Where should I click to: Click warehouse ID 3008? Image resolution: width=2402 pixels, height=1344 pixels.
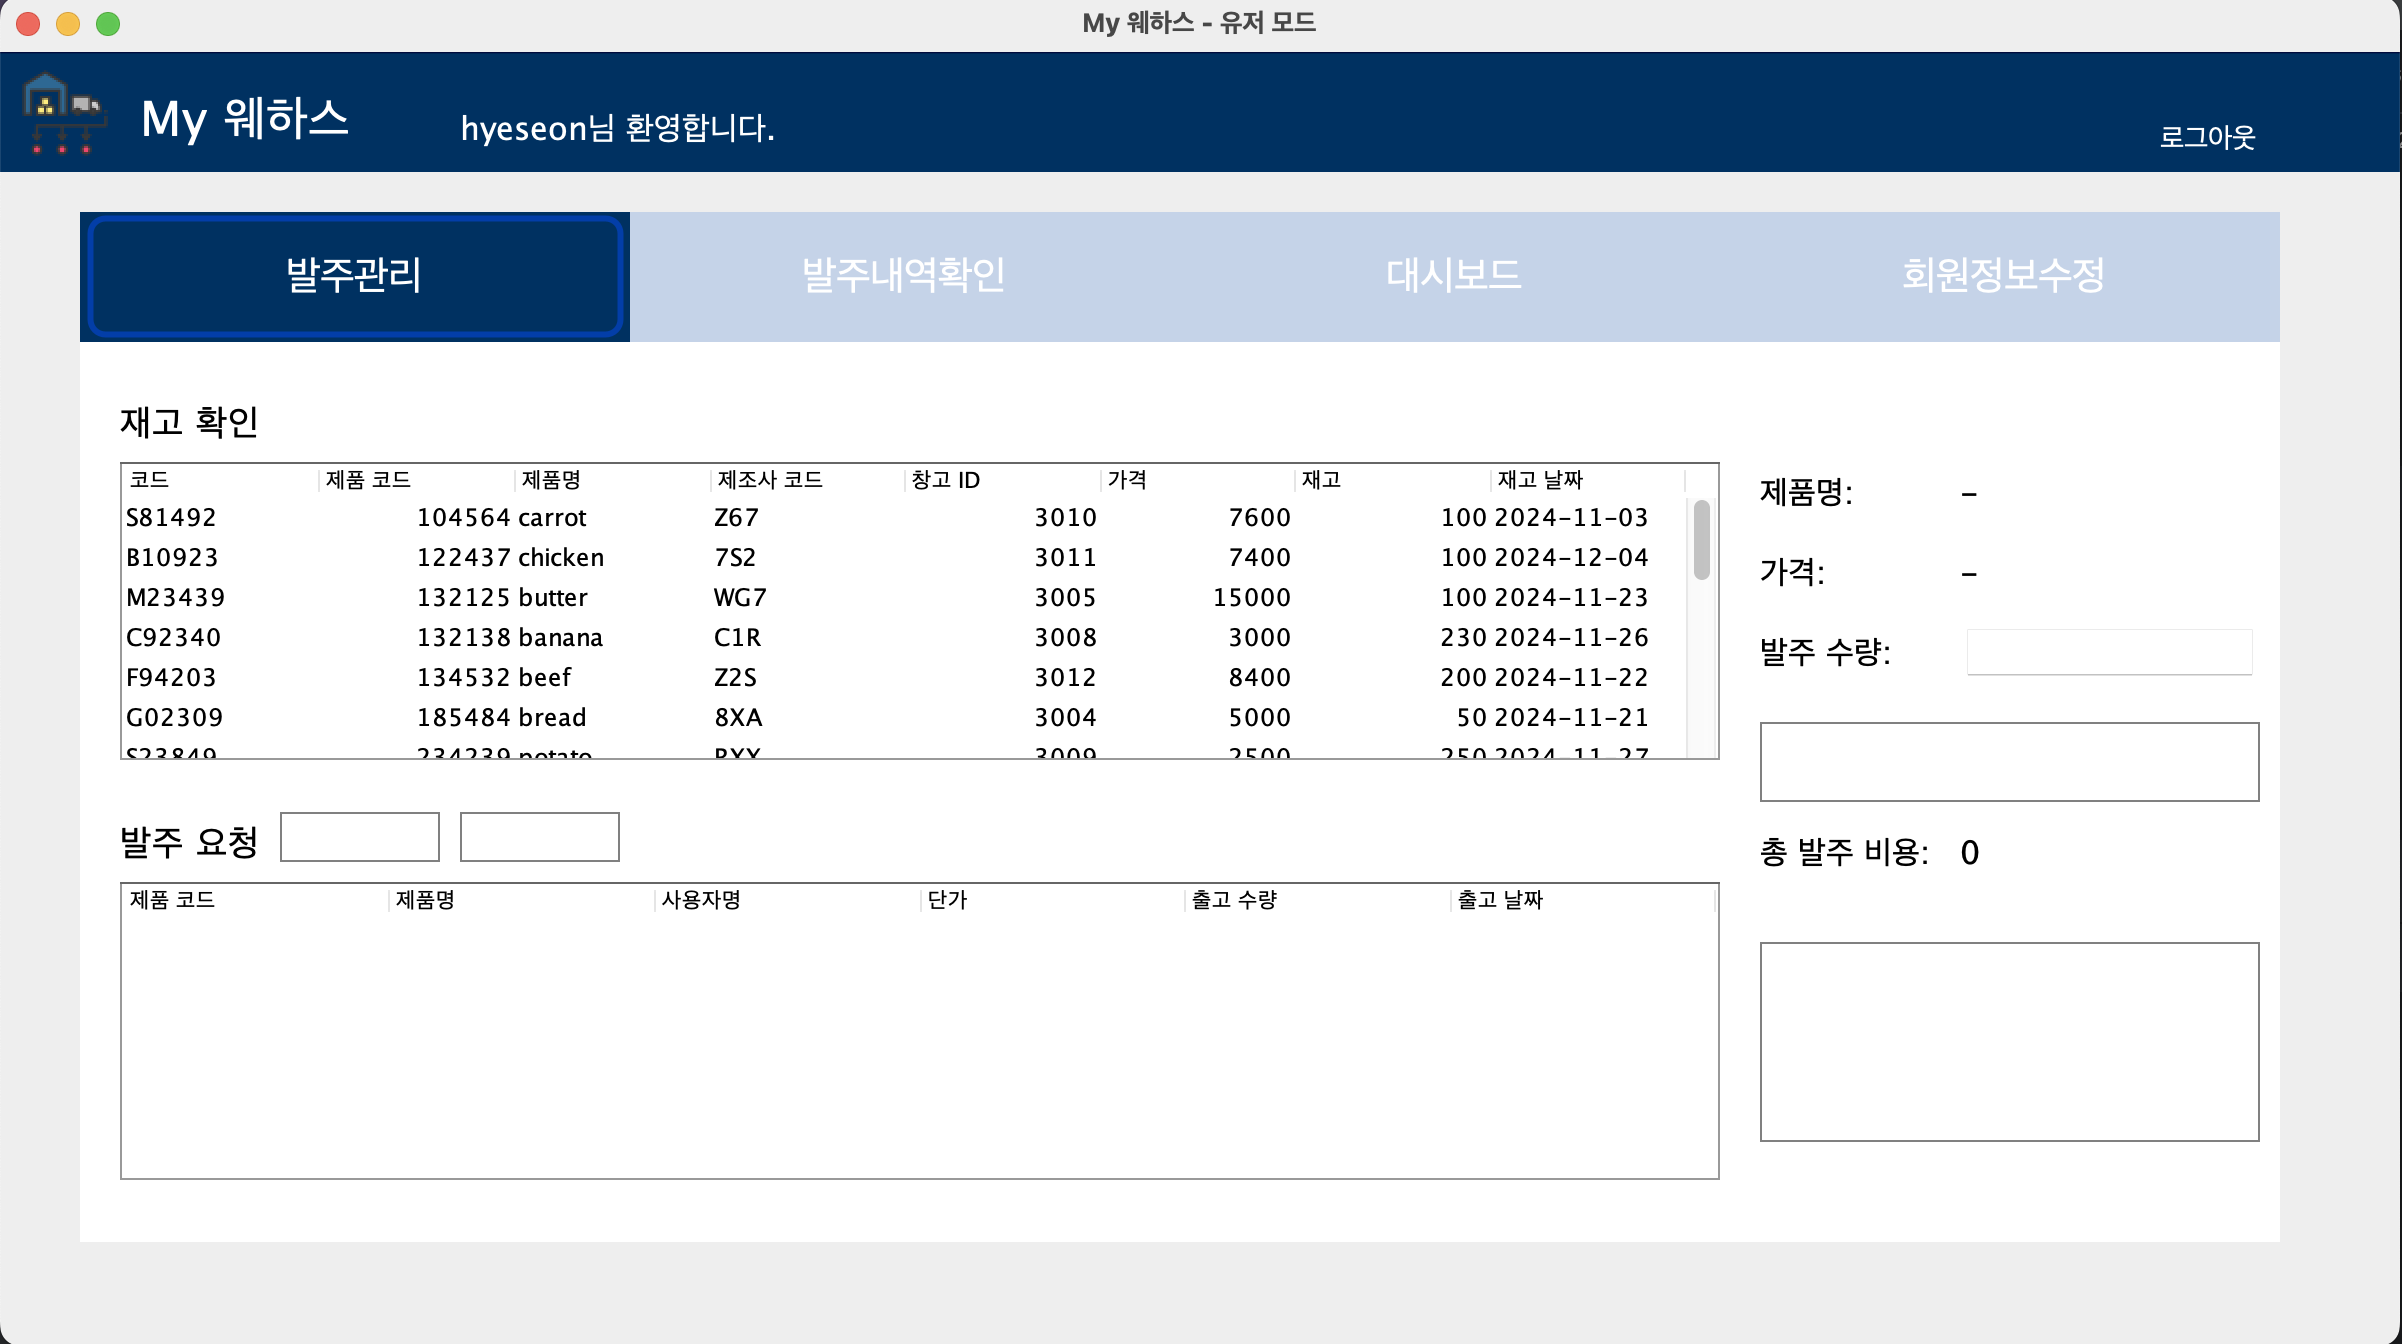click(1065, 638)
